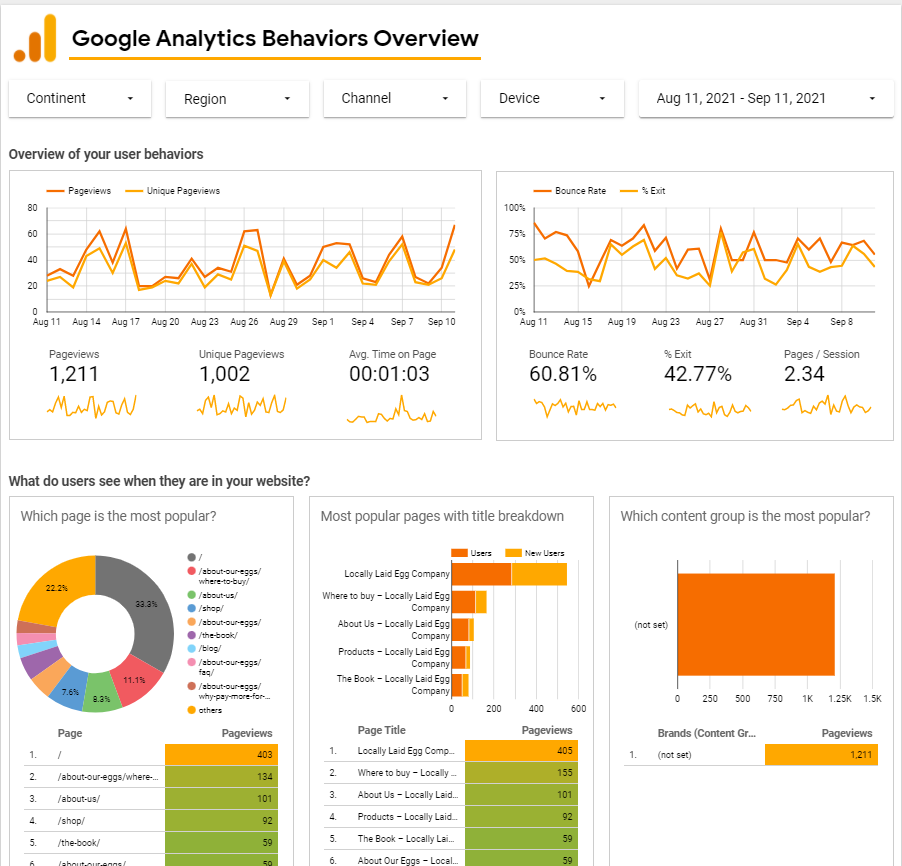Screen dimensions: 902x866
Task: Click the 405 pageviews cell in the Page Title table
Action: click(x=521, y=751)
